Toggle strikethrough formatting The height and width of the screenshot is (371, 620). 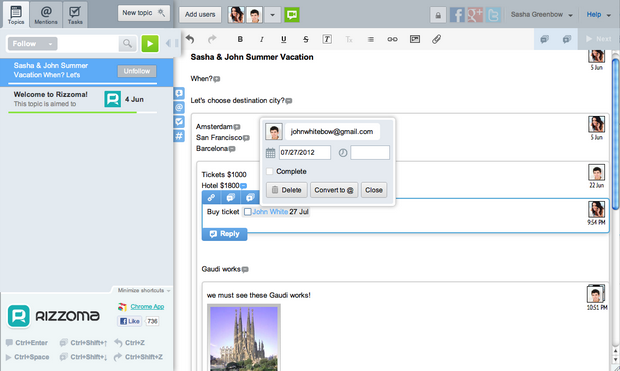point(305,39)
